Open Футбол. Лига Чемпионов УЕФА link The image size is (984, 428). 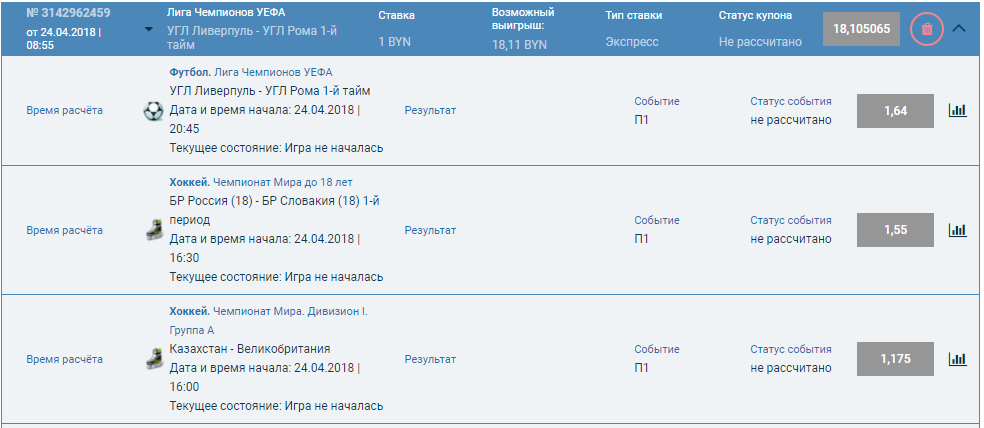pos(251,72)
